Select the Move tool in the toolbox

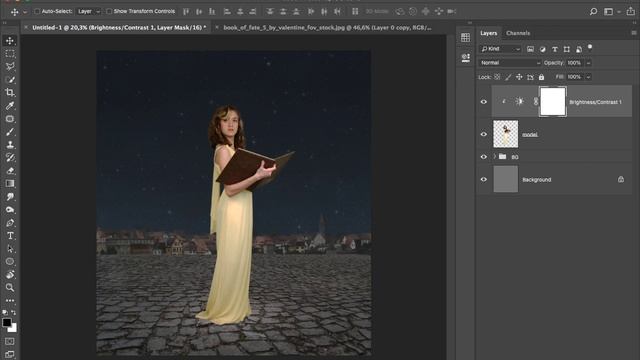(x=10, y=41)
